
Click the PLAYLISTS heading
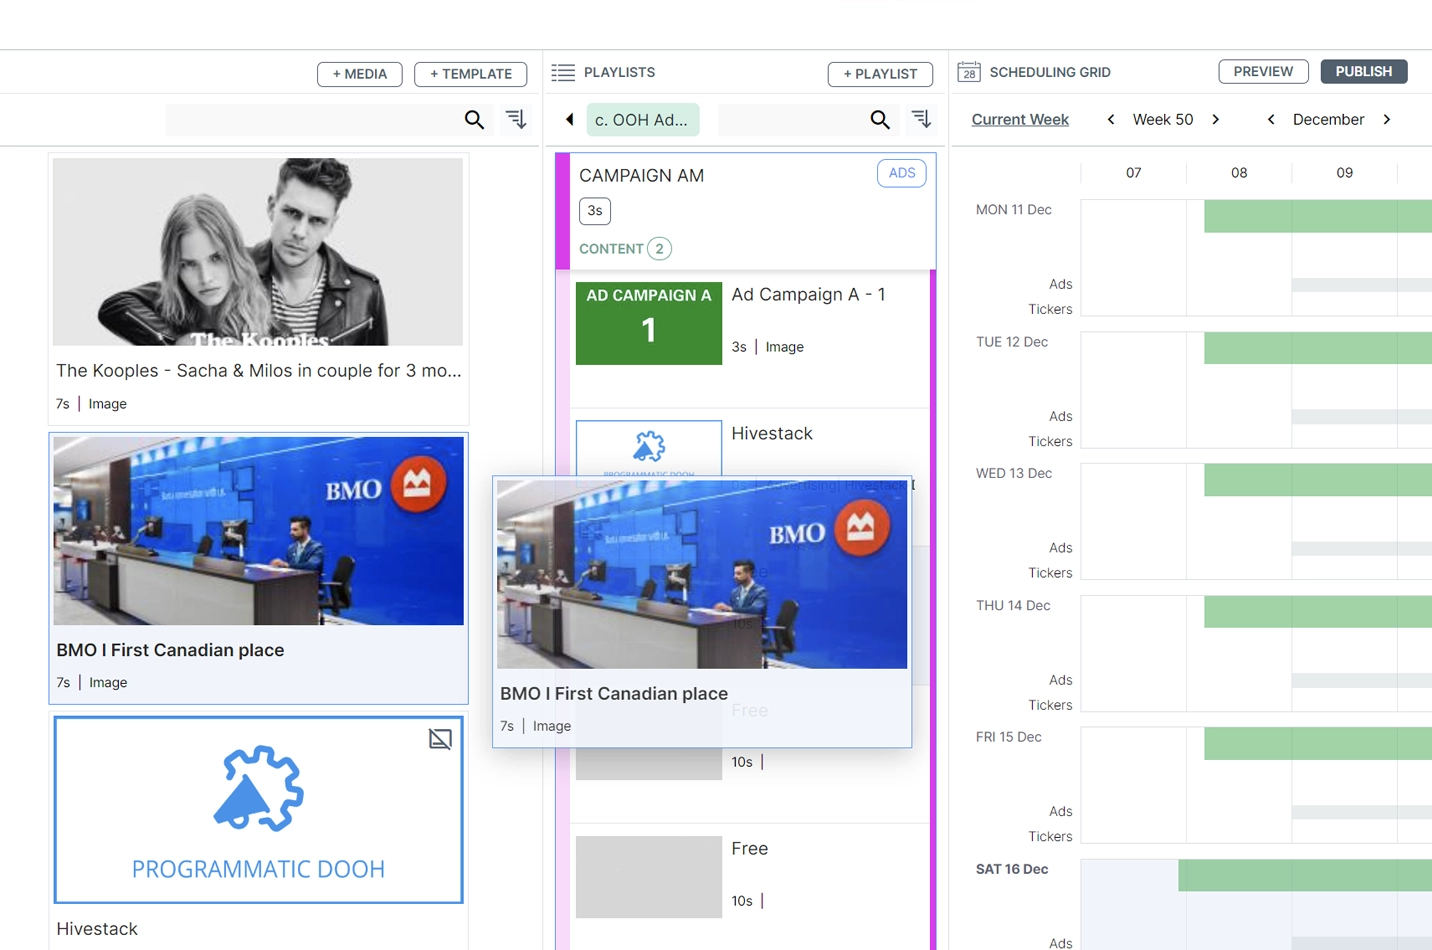click(619, 72)
